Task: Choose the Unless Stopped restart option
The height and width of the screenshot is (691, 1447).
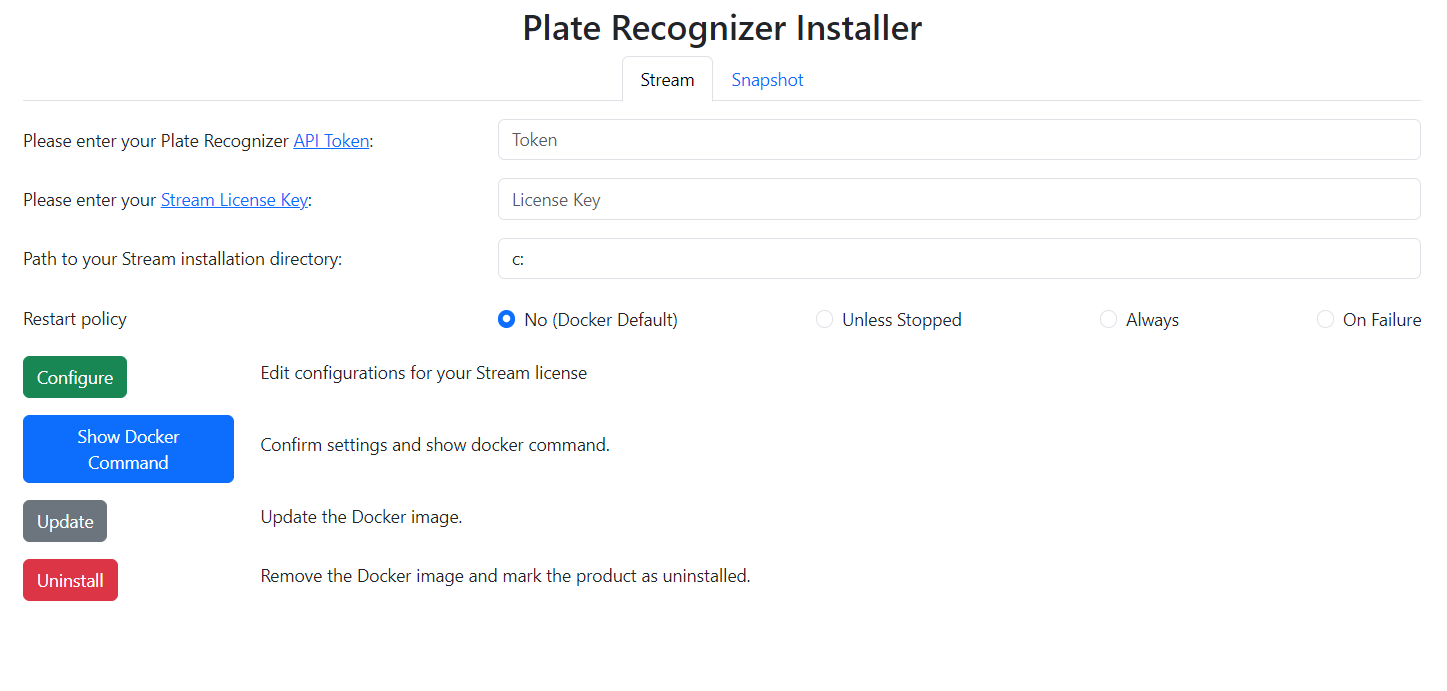Action: point(825,320)
